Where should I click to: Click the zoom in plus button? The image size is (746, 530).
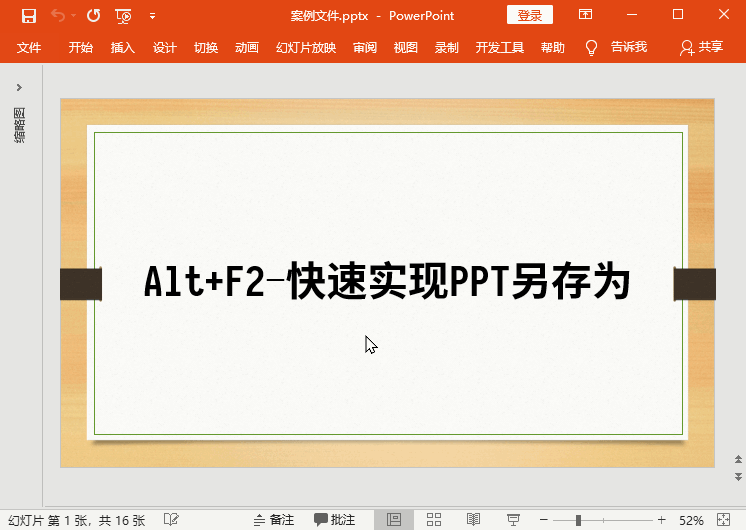661,520
